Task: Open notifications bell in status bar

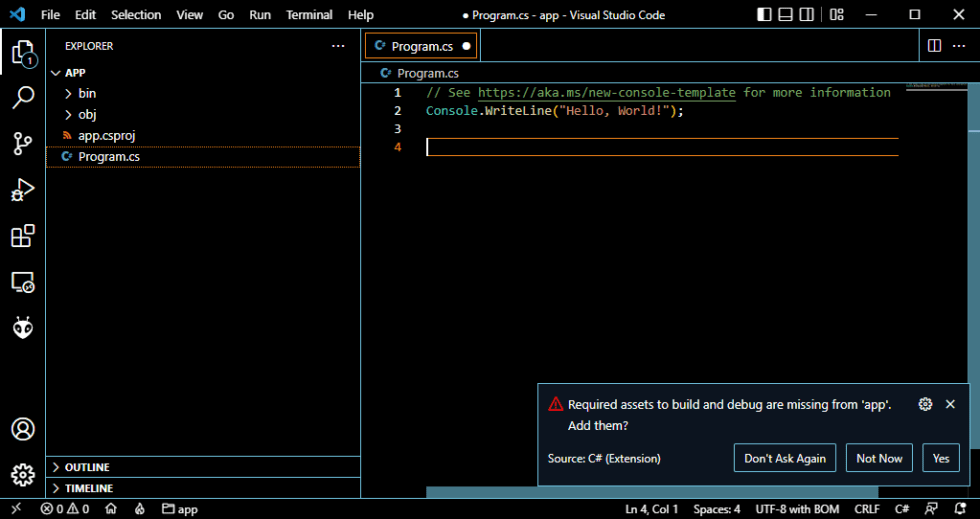Action: coord(960,509)
